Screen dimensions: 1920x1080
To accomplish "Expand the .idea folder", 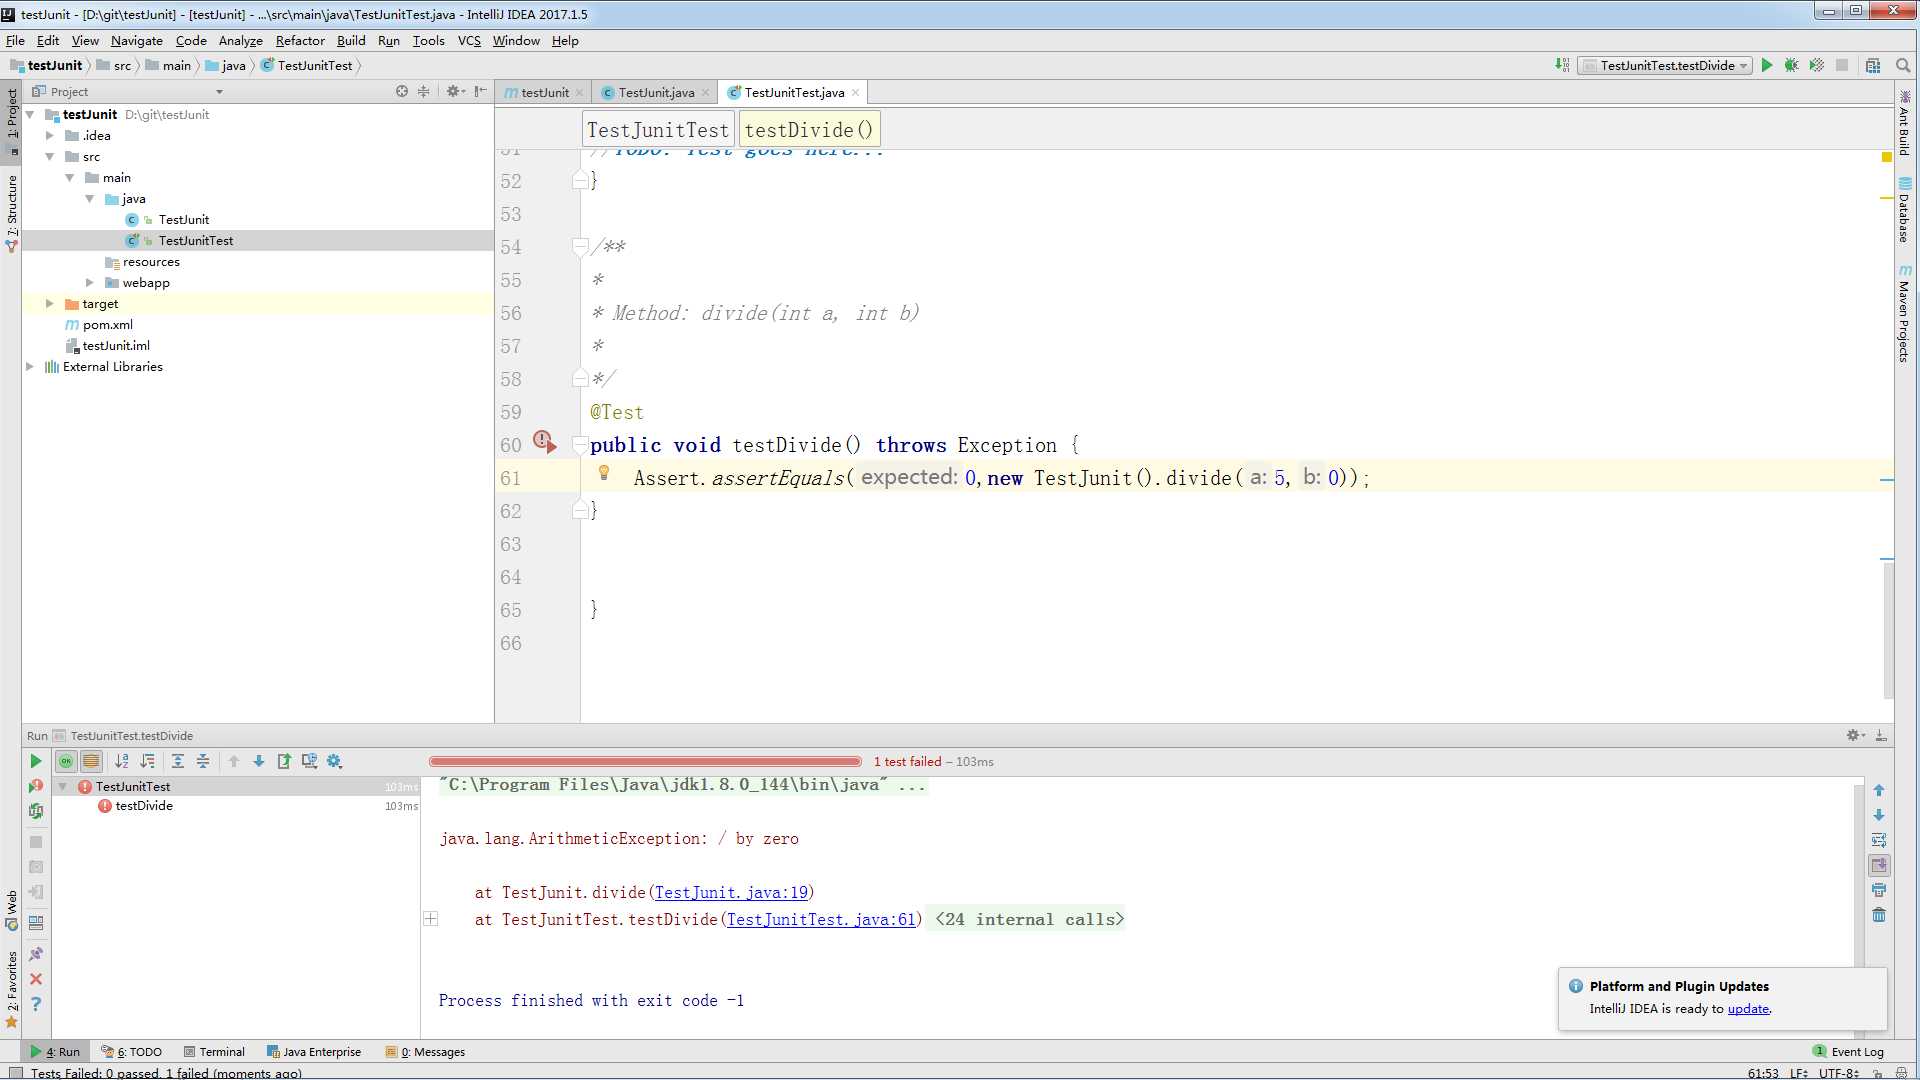I will click(50, 136).
